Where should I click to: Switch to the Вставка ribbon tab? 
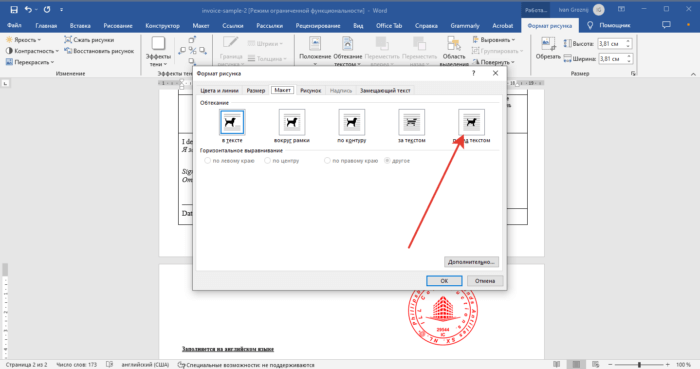pyautogui.click(x=80, y=25)
